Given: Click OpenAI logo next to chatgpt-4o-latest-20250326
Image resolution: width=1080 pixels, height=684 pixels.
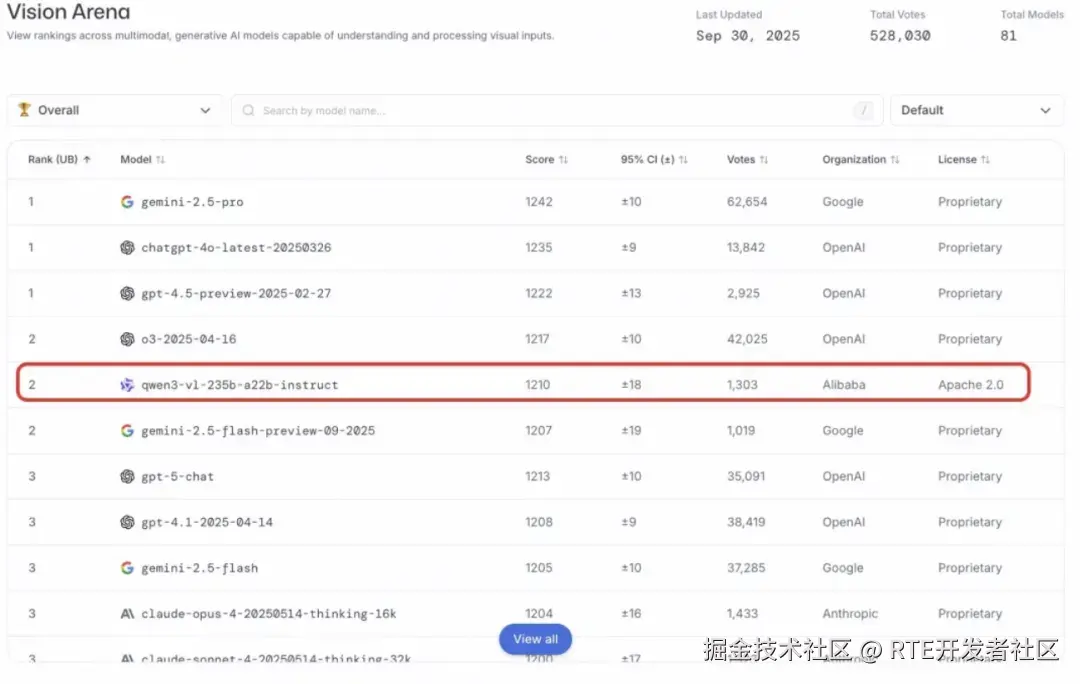Looking at the screenshot, I should pos(127,247).
